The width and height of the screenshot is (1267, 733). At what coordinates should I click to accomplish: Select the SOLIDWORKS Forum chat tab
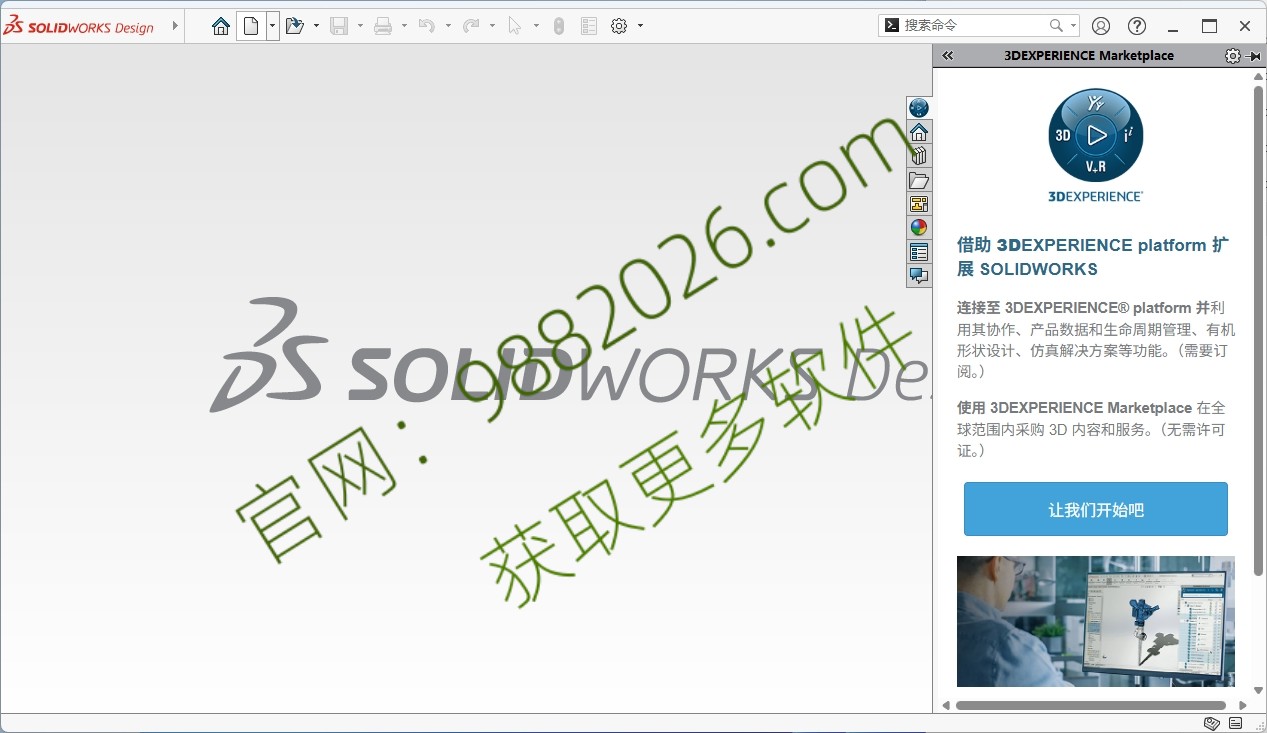pos(919,276)
